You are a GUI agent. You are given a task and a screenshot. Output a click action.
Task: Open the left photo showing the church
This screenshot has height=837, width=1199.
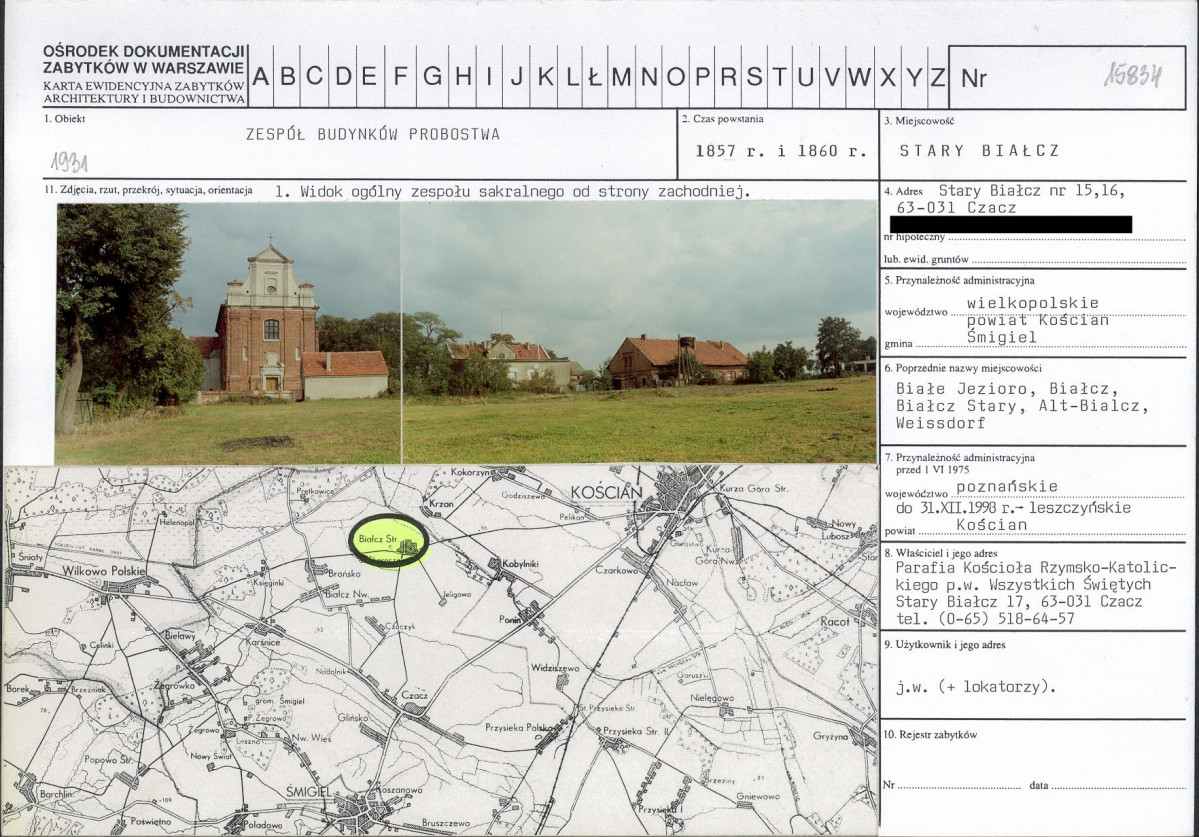coord(228,333)
